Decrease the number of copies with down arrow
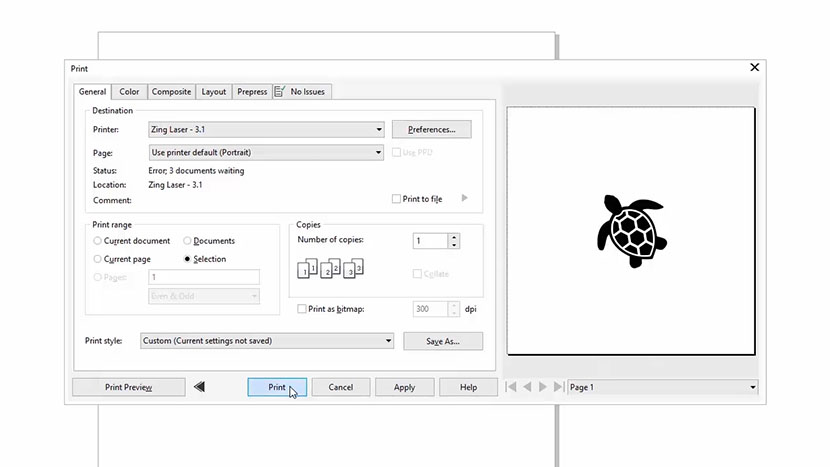This screenshot has height=467, width=830. point(454,245)
